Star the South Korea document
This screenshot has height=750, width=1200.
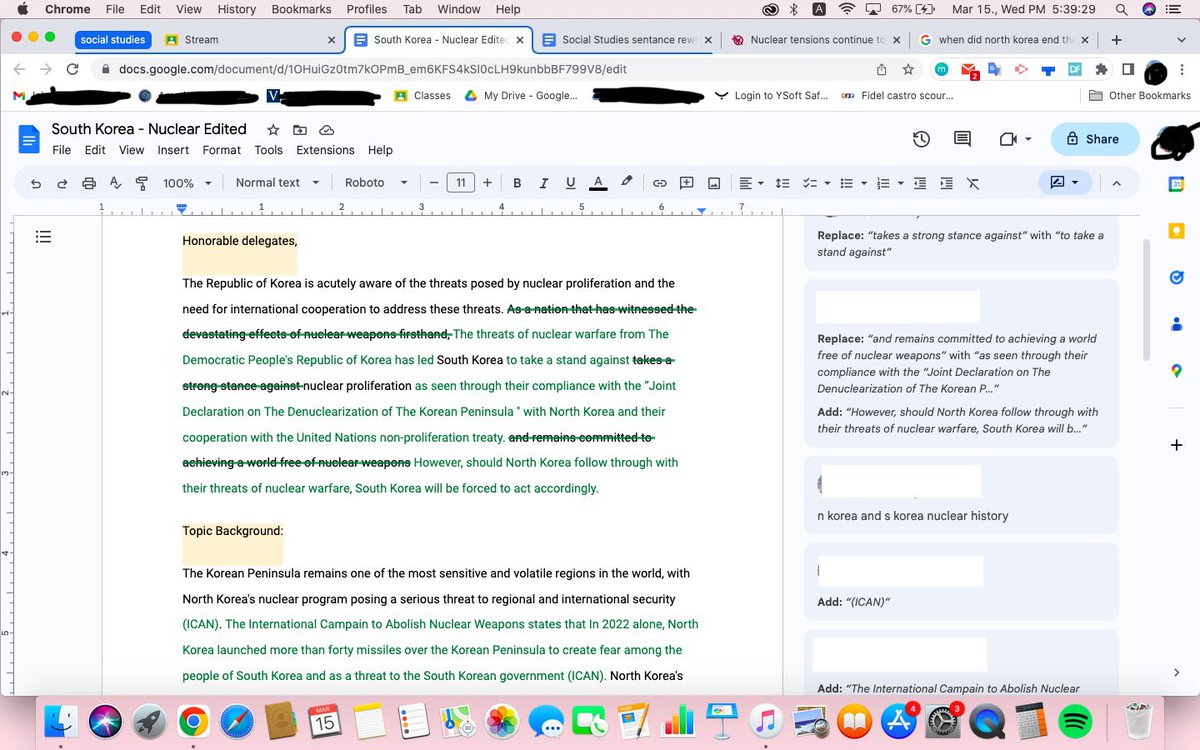(273, 129)
